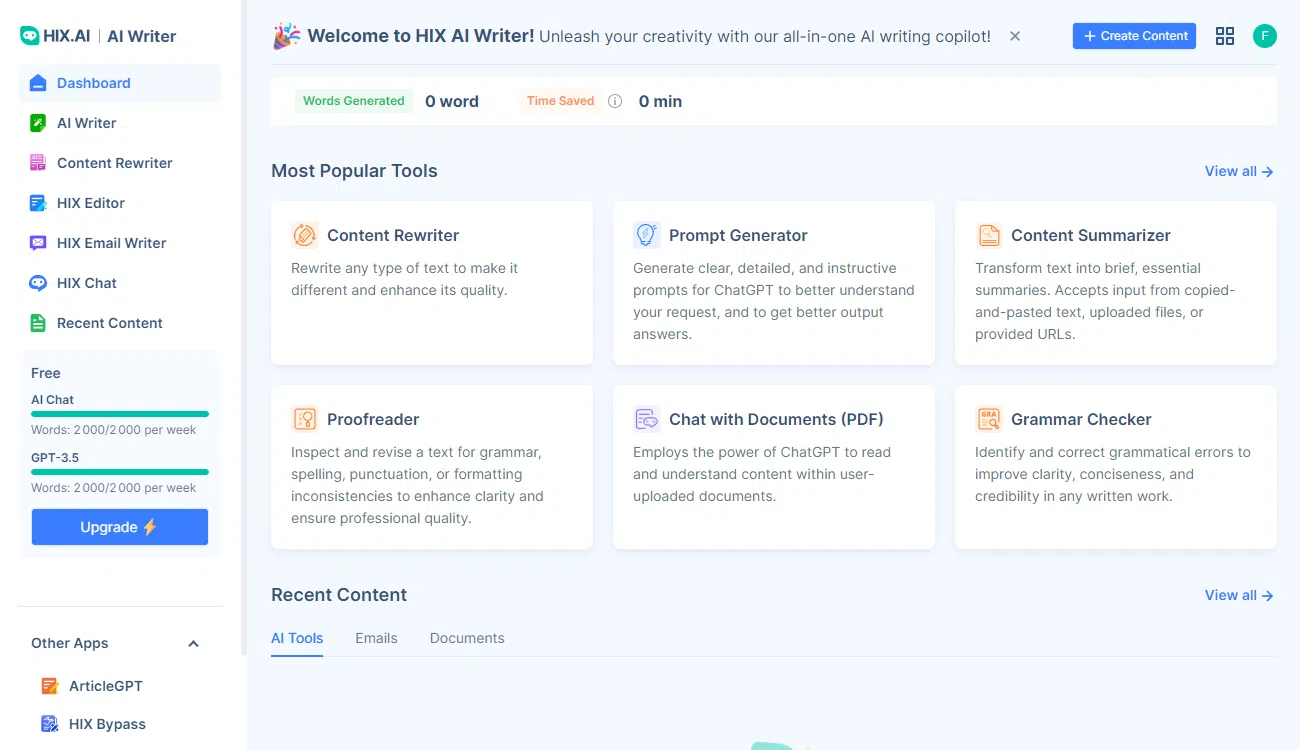The image size is (1300, 750).
Task: Click the AI Chat words usage bar
Action: pyautogui.click(x=120, y=414)
